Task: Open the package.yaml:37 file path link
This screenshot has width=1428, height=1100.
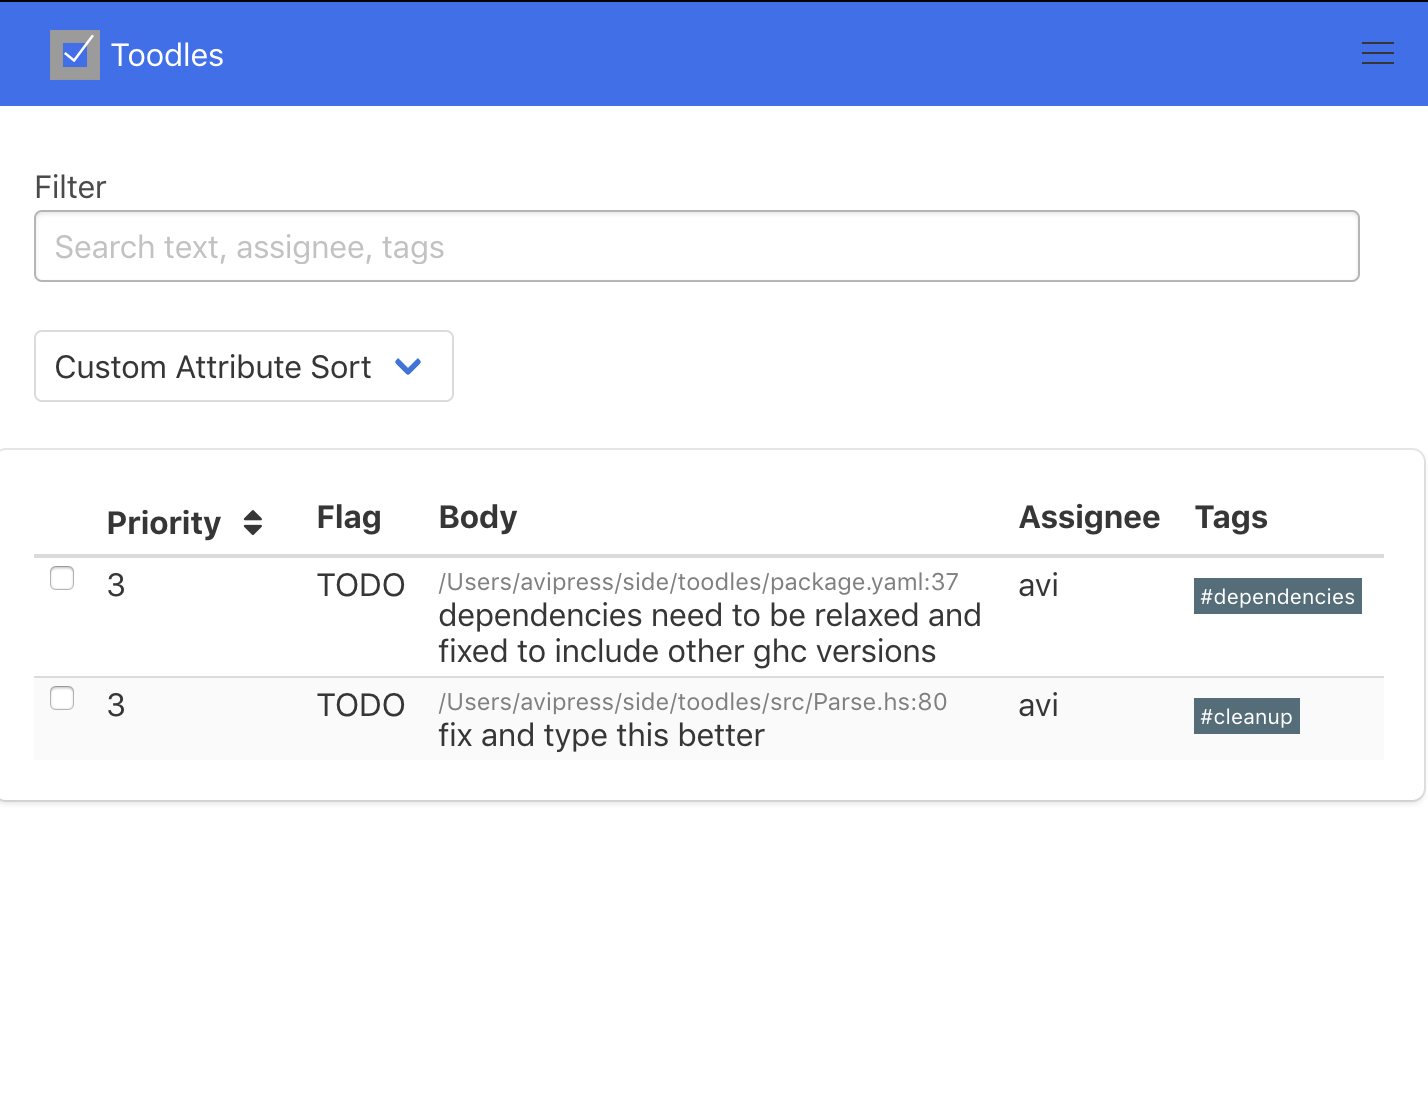Action: 698,582
